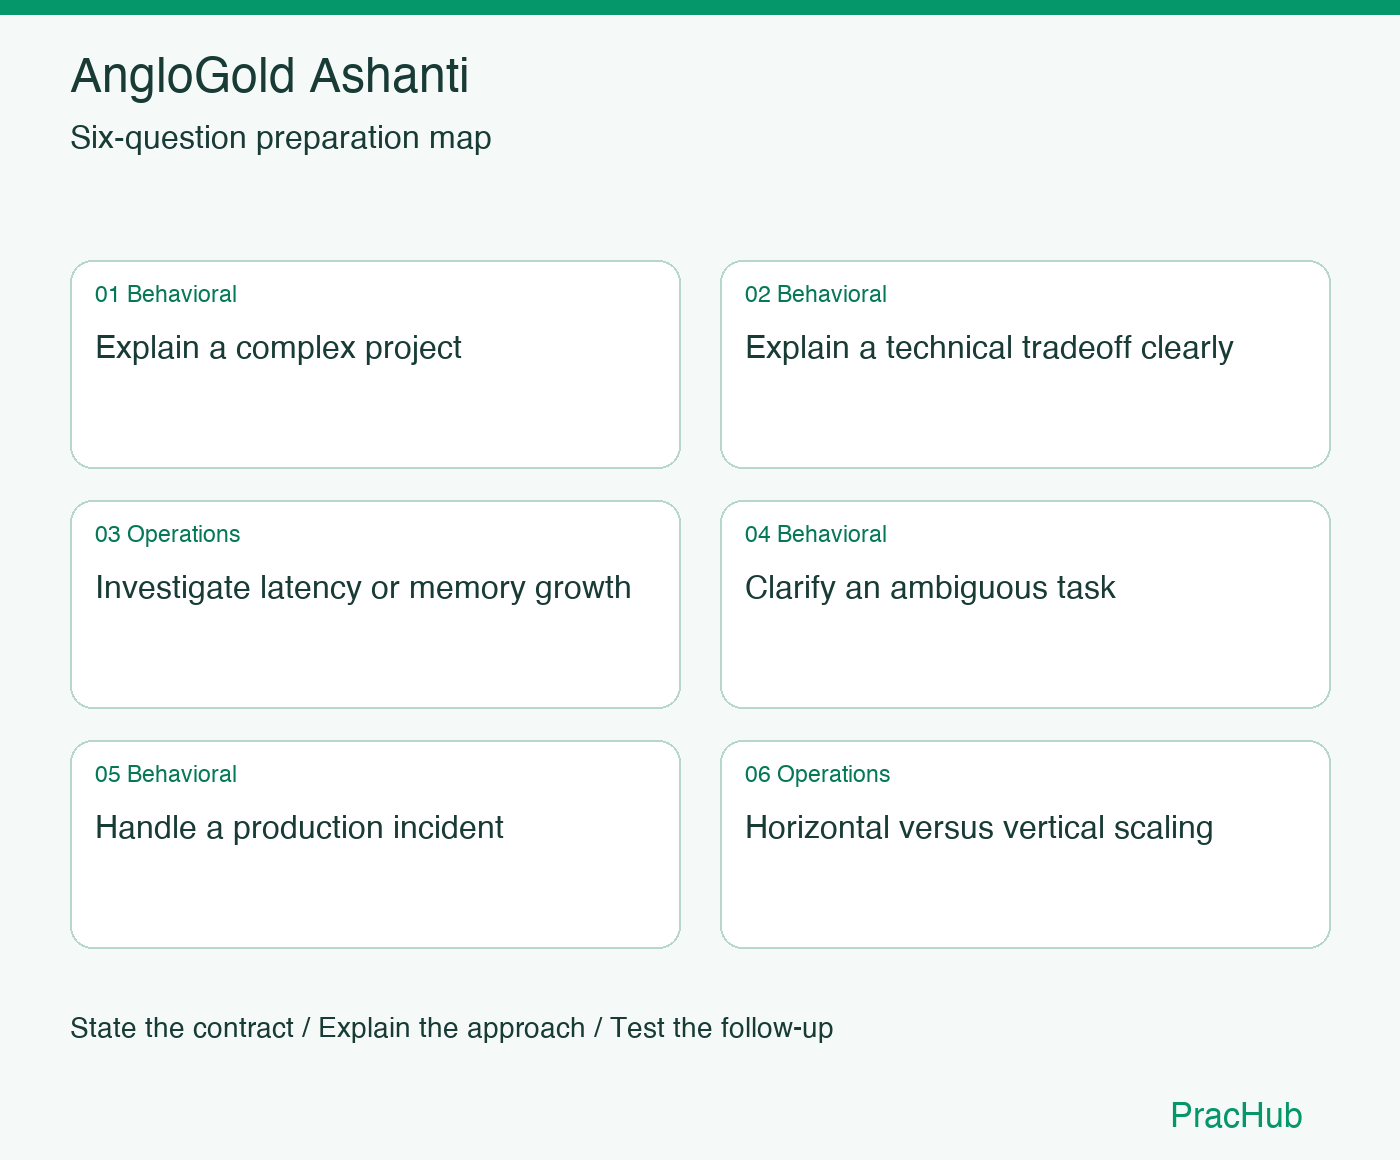1400x1160 pixels.
Task: Click the 04 Behavioral label
Action: (x=816, y=534)
